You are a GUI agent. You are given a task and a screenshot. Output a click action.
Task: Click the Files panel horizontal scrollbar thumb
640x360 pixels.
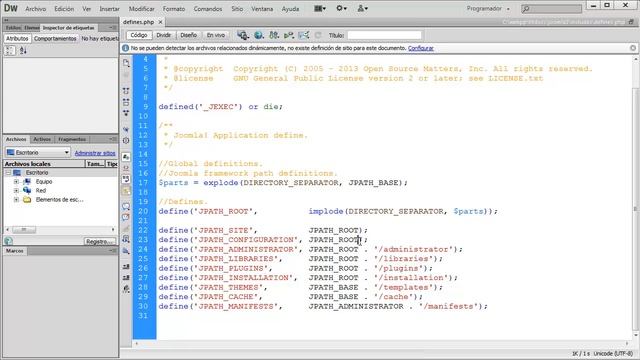24,230
